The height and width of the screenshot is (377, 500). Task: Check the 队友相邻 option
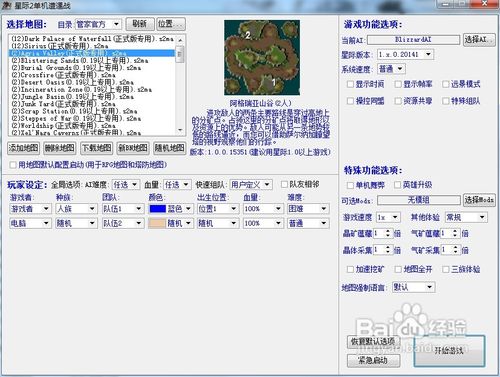(284, 184)
